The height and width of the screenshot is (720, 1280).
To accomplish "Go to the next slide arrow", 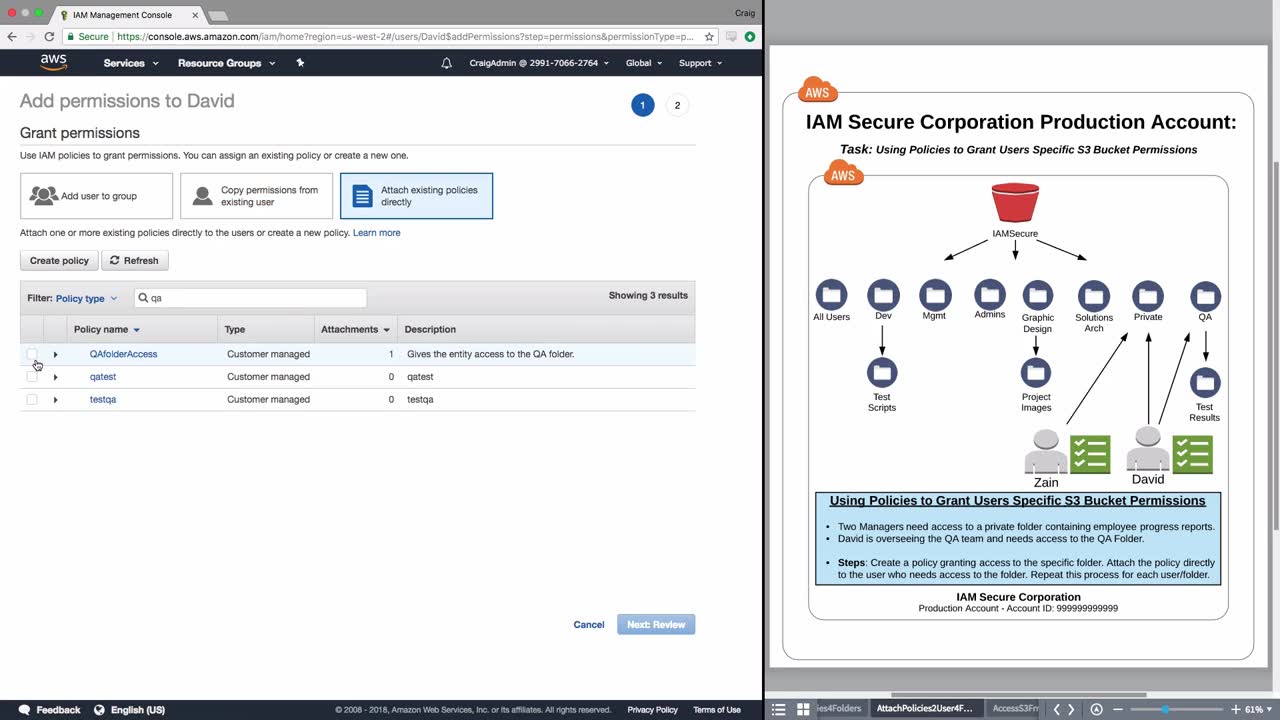I will click(1072, 709).
